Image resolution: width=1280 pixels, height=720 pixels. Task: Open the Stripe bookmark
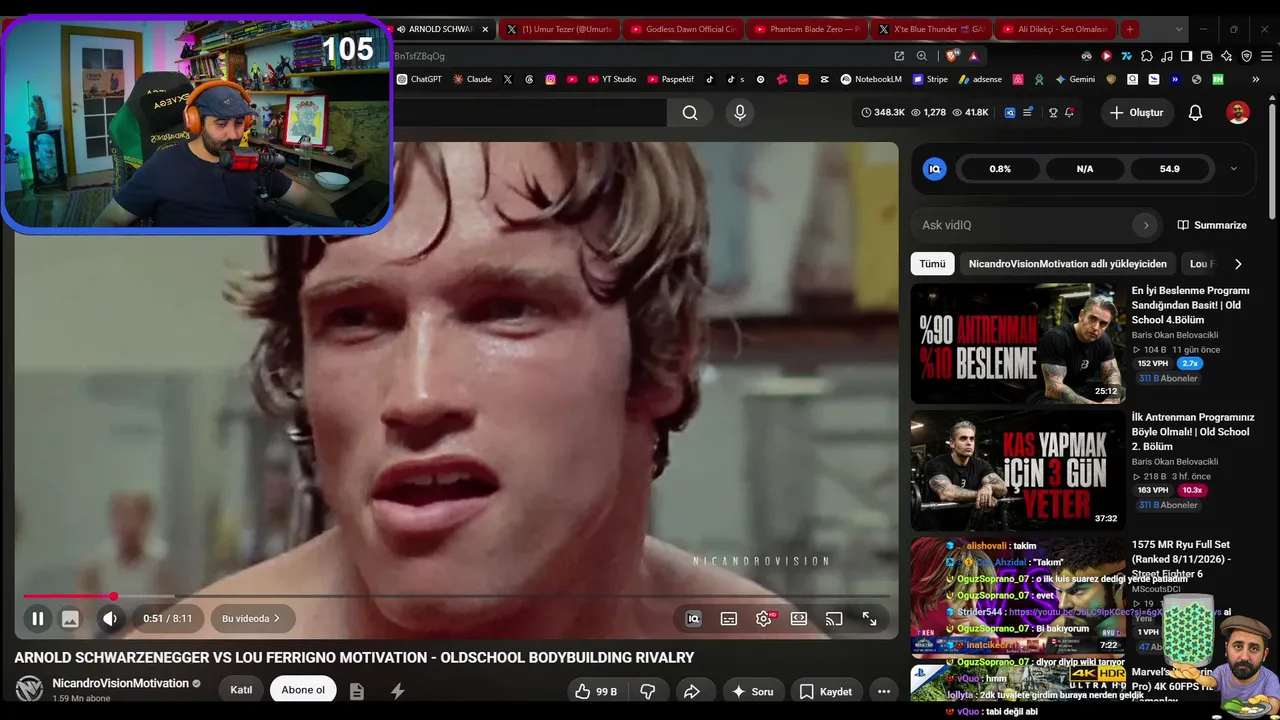(x=930, y=79)
